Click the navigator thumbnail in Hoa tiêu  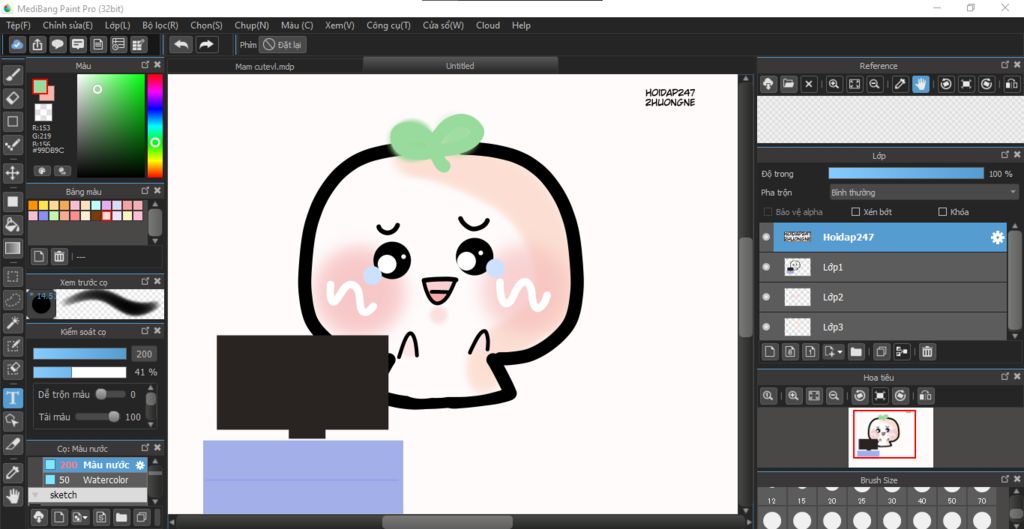coord(891,438)
